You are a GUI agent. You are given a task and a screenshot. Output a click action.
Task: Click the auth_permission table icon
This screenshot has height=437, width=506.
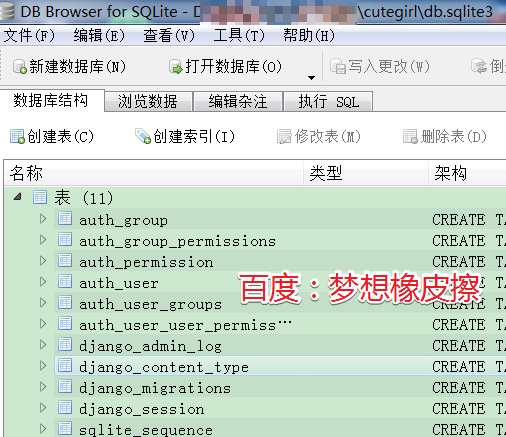click(65, 261)
